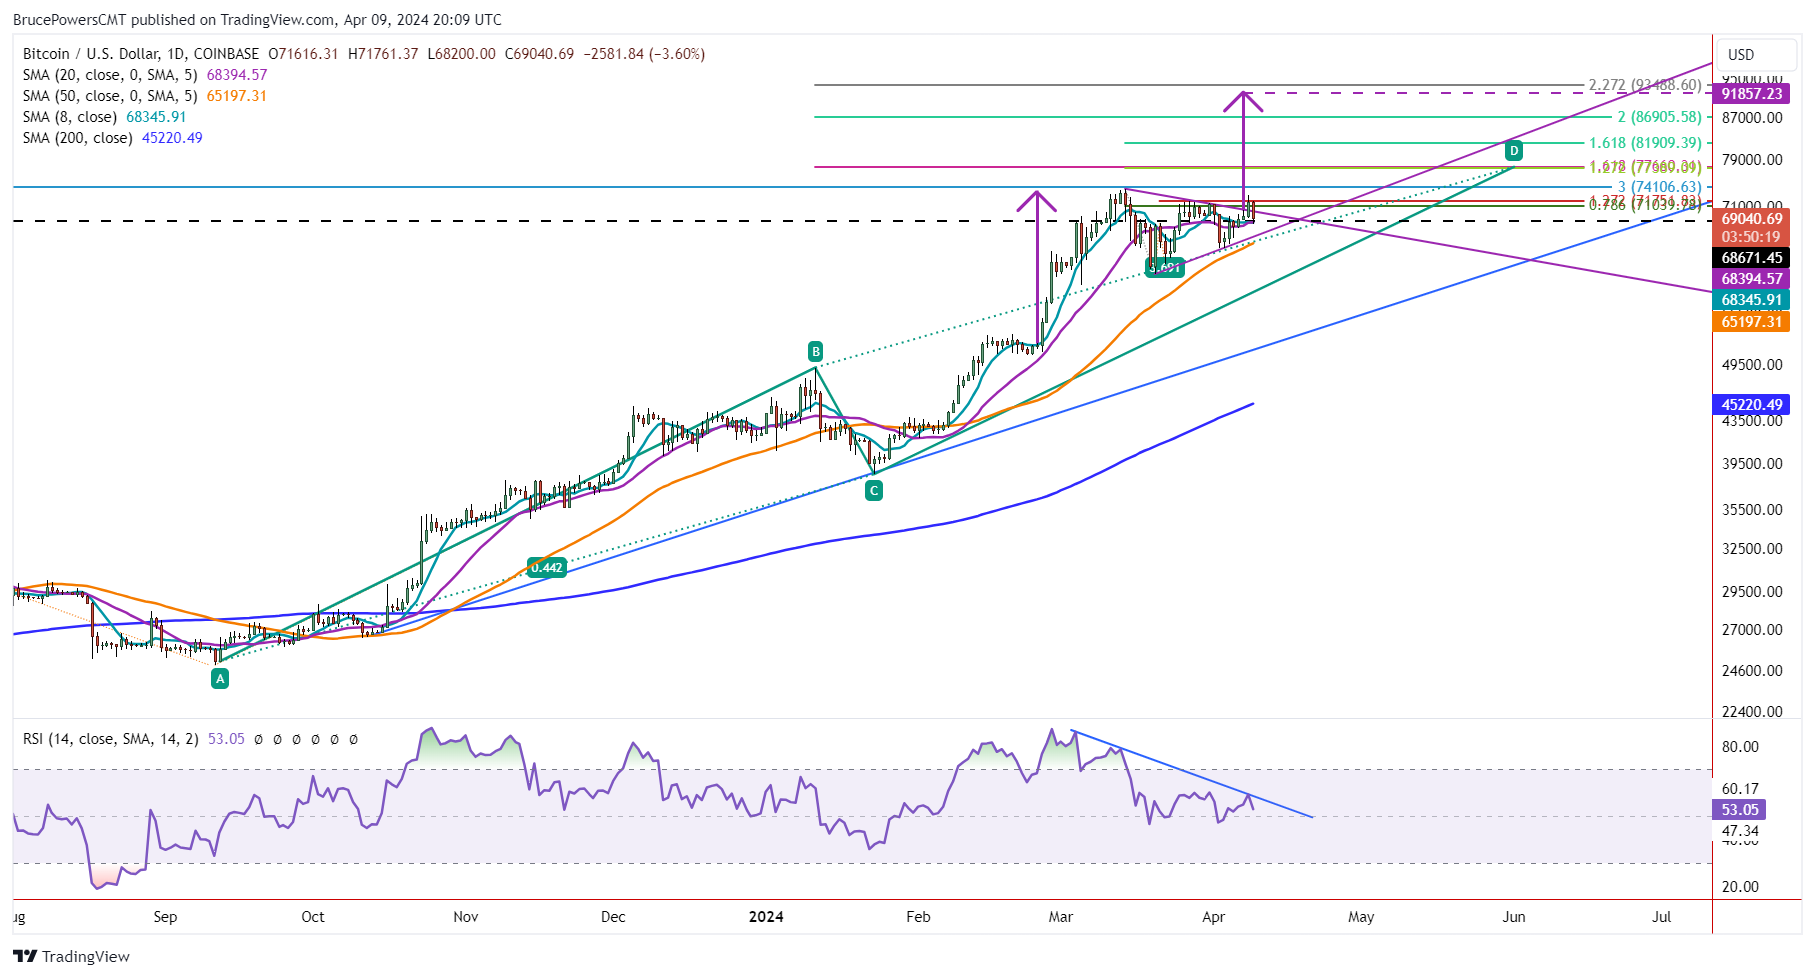Select the Apr label on the time axis
The image size is (1815, 978).
[x=1212, y=916]
